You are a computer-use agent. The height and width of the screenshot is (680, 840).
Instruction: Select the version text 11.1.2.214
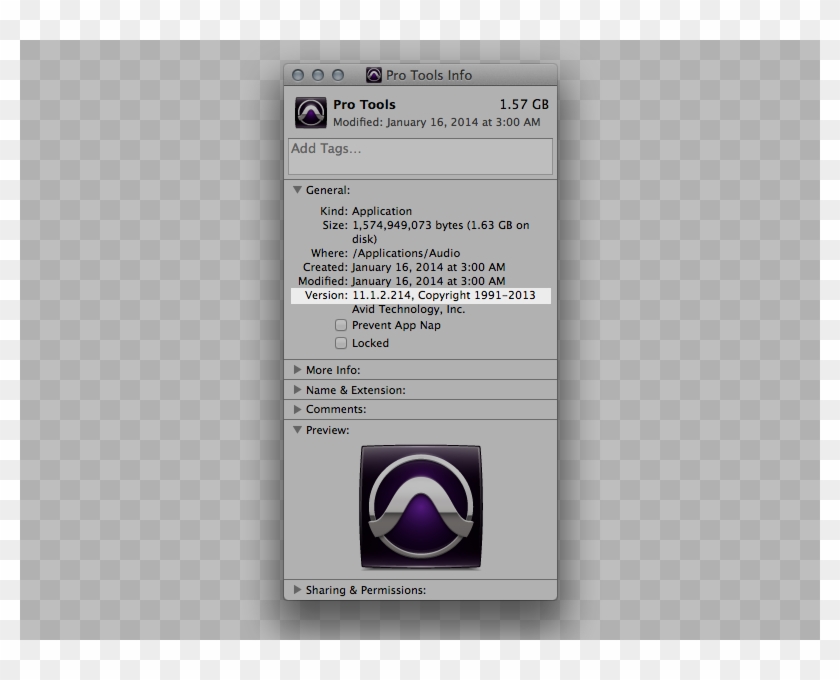coord(381,295)
